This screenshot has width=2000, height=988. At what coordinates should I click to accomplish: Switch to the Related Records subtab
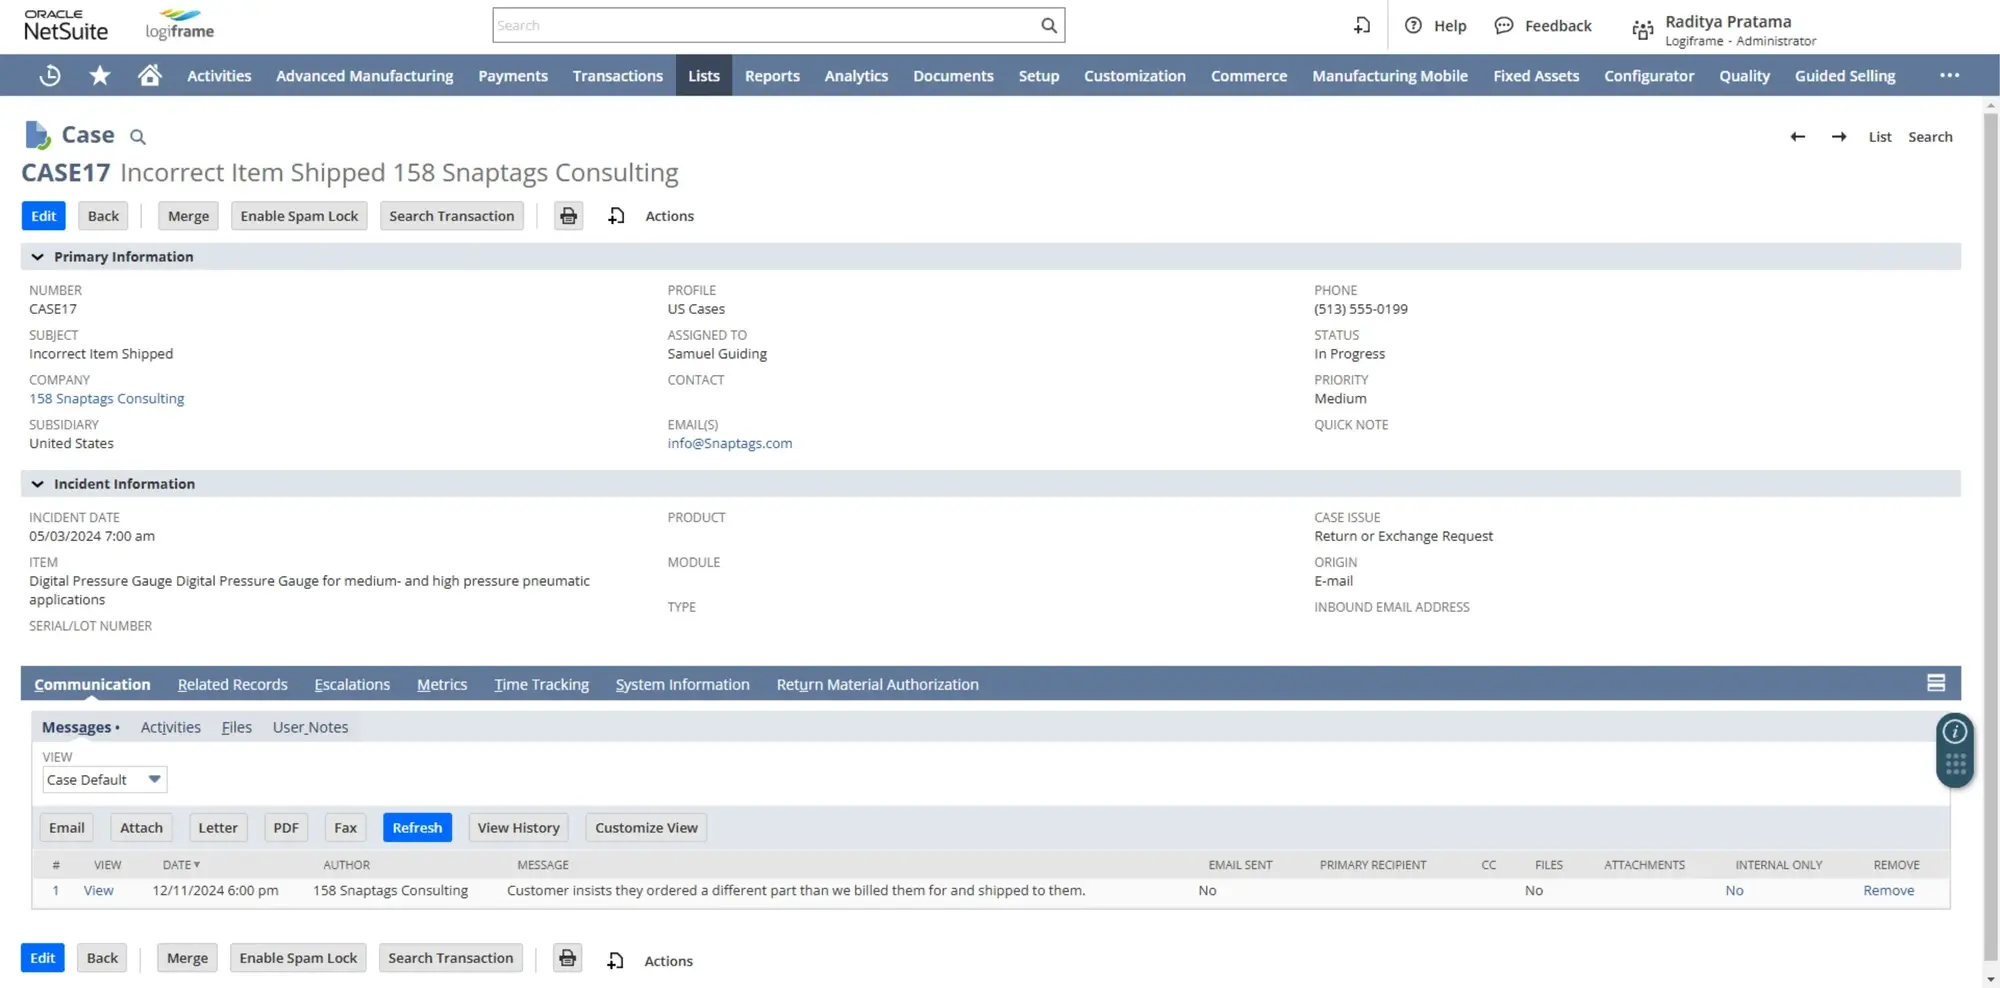point(232,684)
